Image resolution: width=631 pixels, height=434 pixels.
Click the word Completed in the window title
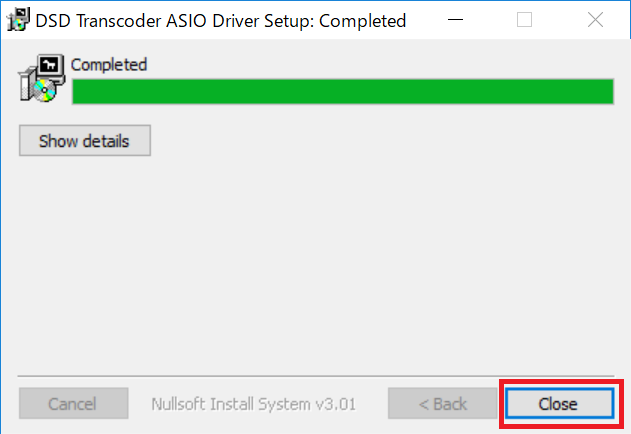(363, 21)
